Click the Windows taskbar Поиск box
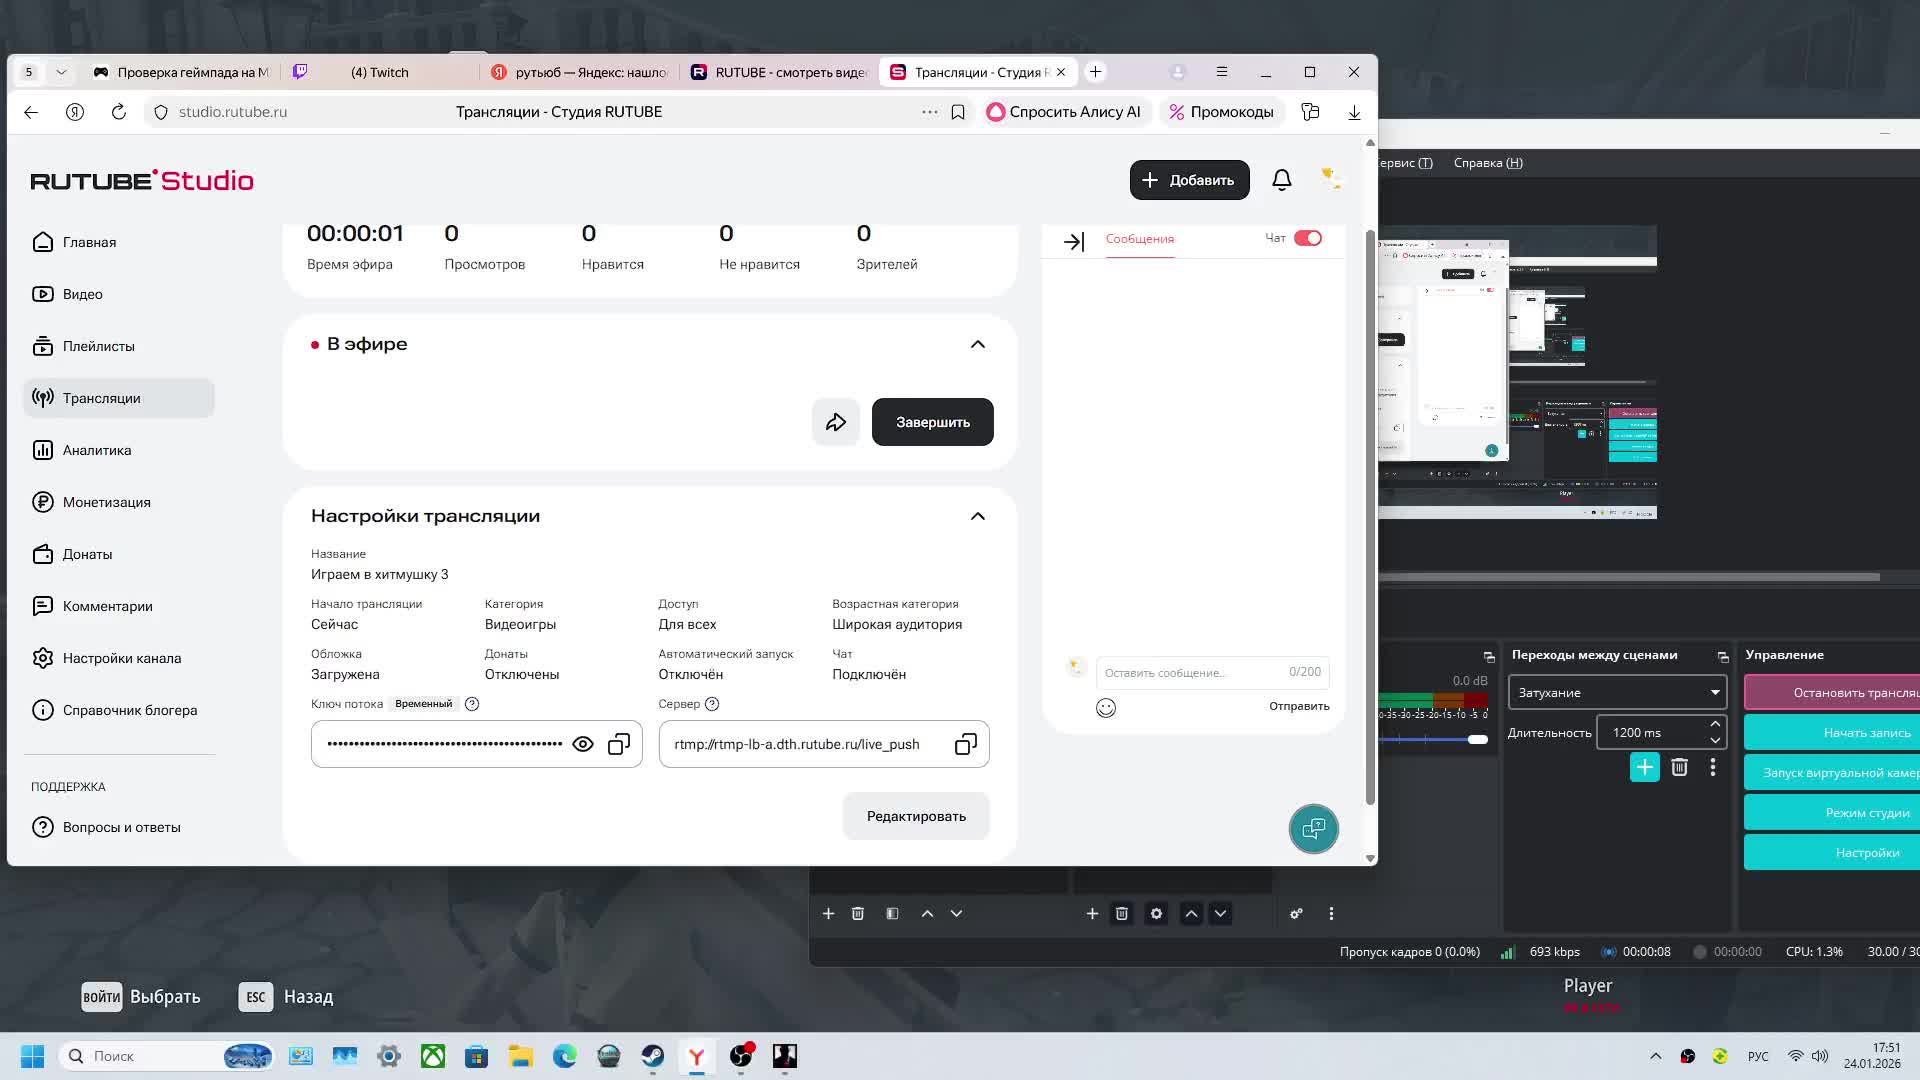1920x1080 pixels. [166, 1056]
